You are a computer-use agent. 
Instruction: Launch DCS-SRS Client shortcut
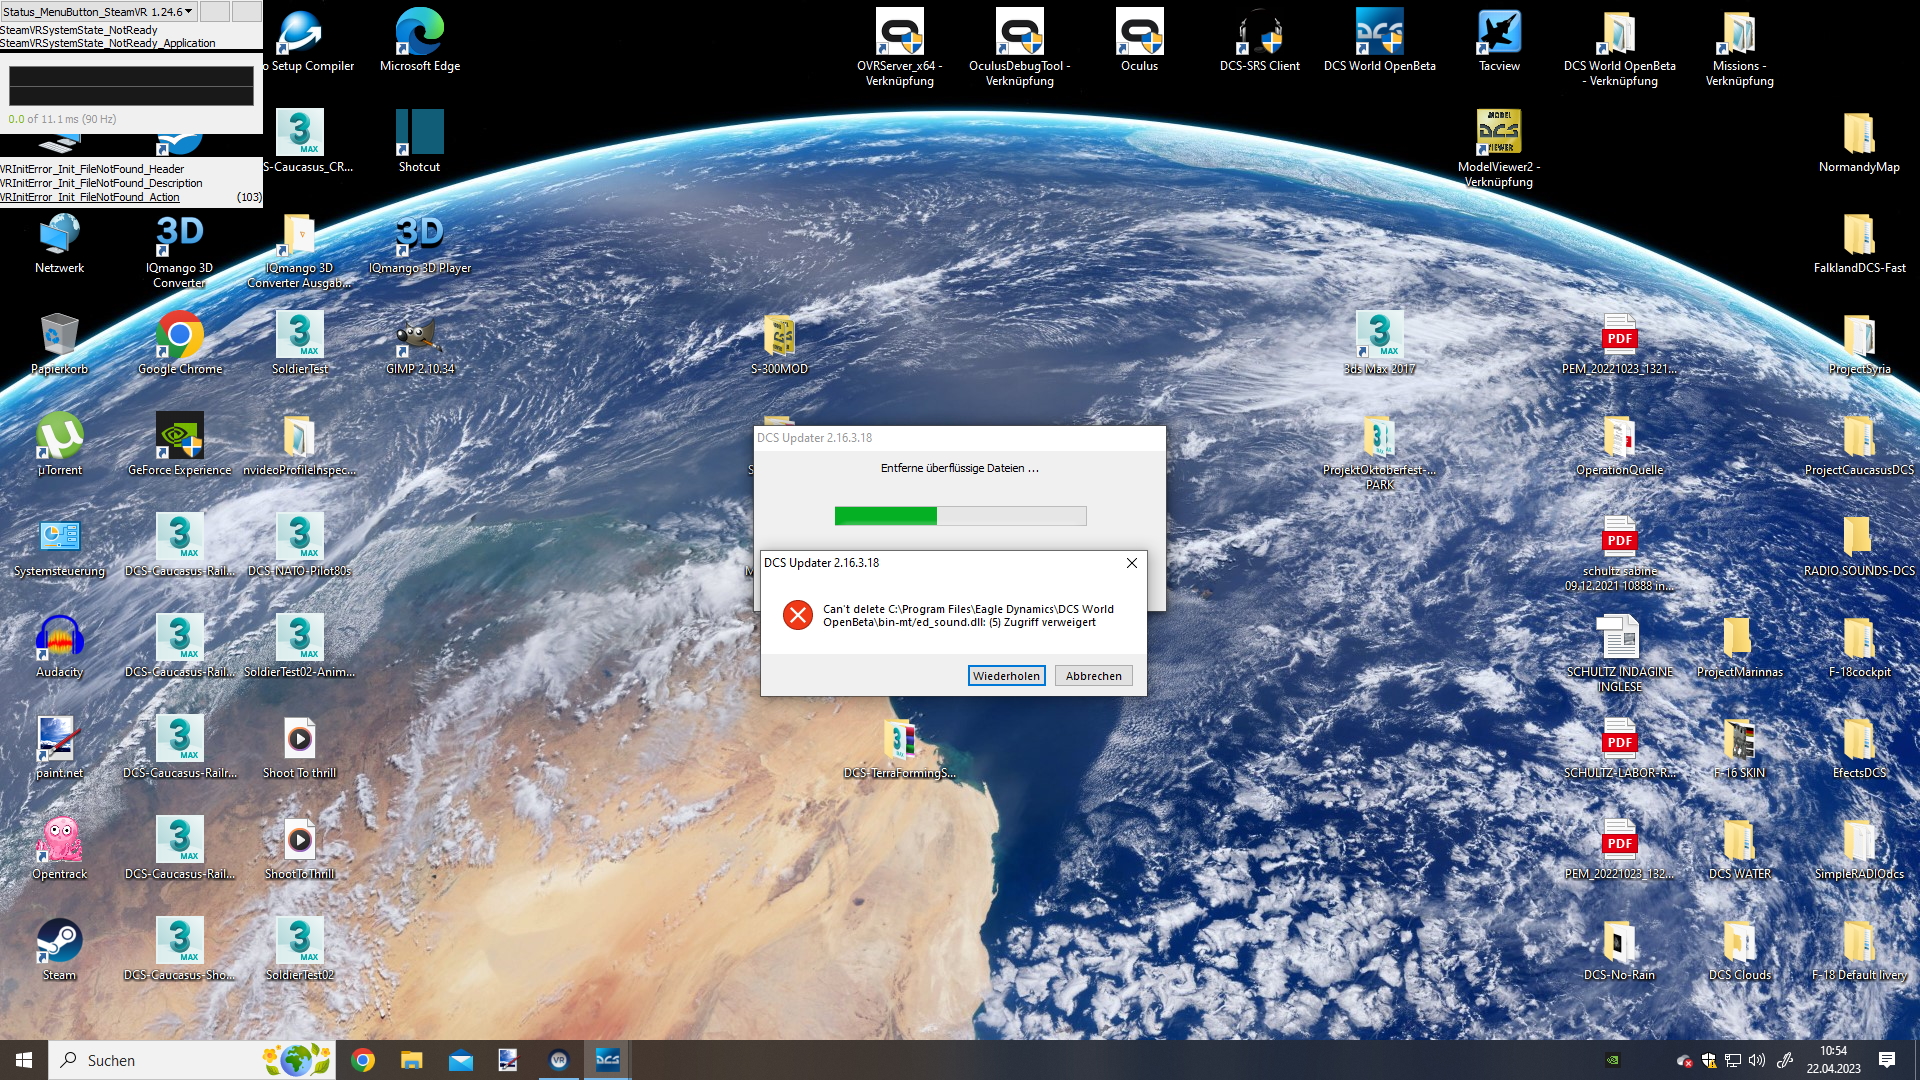coord(1260,42)
